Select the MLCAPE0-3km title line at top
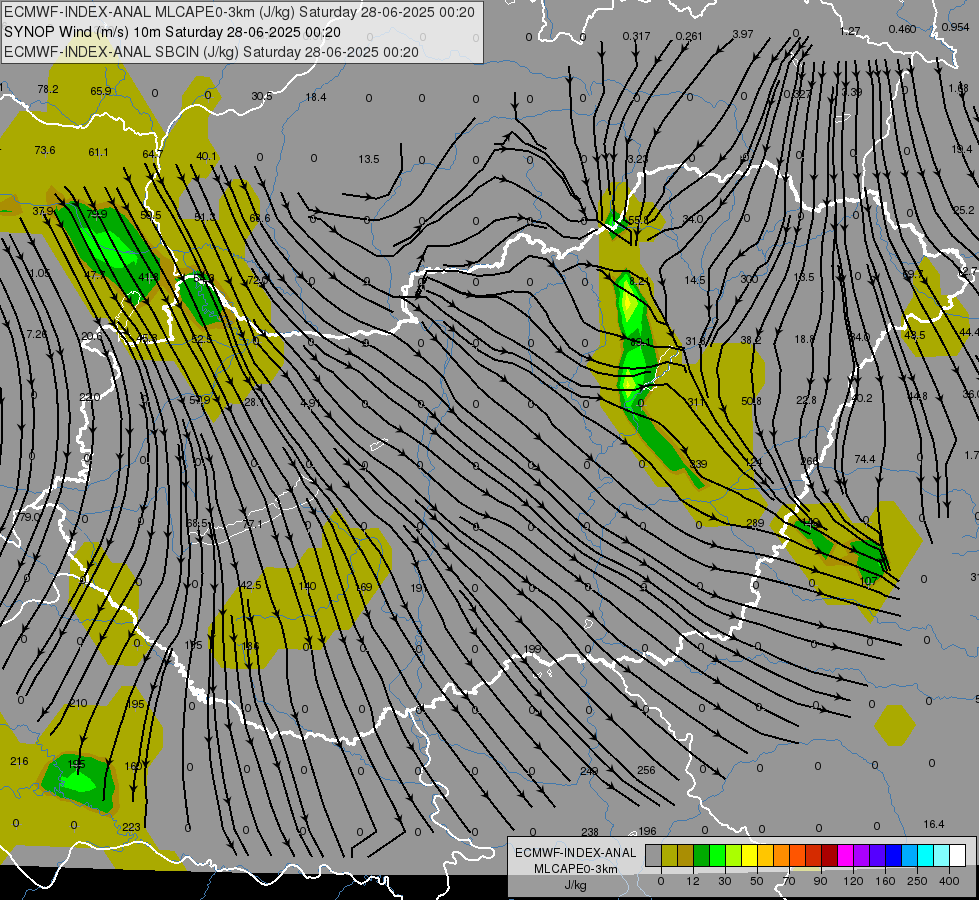 (239, 12)
